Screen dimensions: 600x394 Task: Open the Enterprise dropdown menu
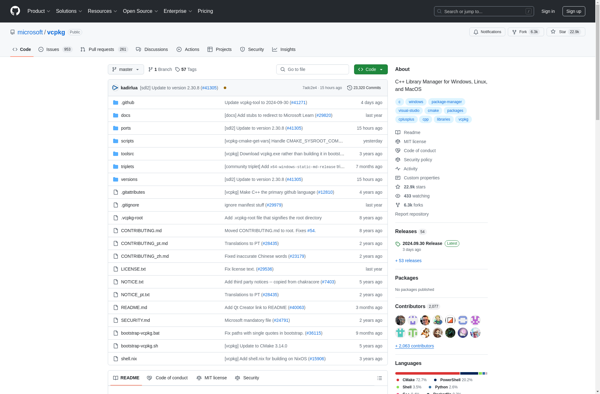(x=178, y=11)
